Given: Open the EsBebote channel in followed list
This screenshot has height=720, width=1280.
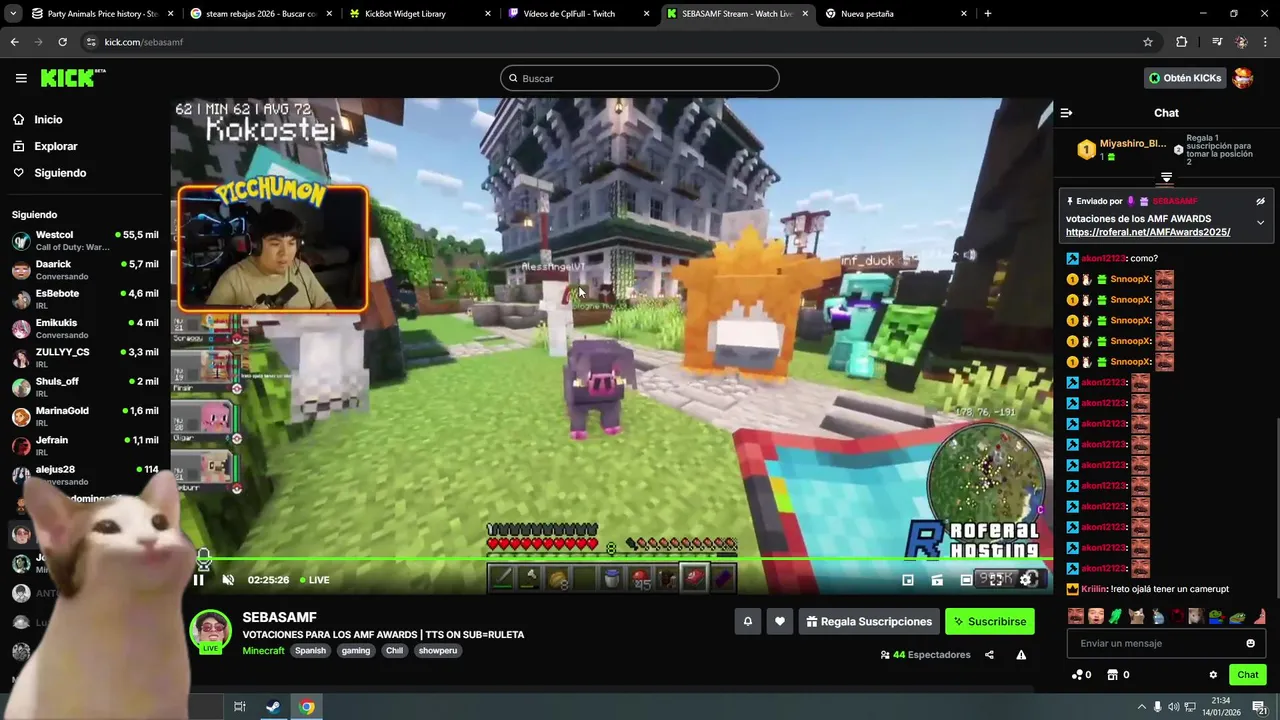Looking at the screenshot, I should pos(85,299).
